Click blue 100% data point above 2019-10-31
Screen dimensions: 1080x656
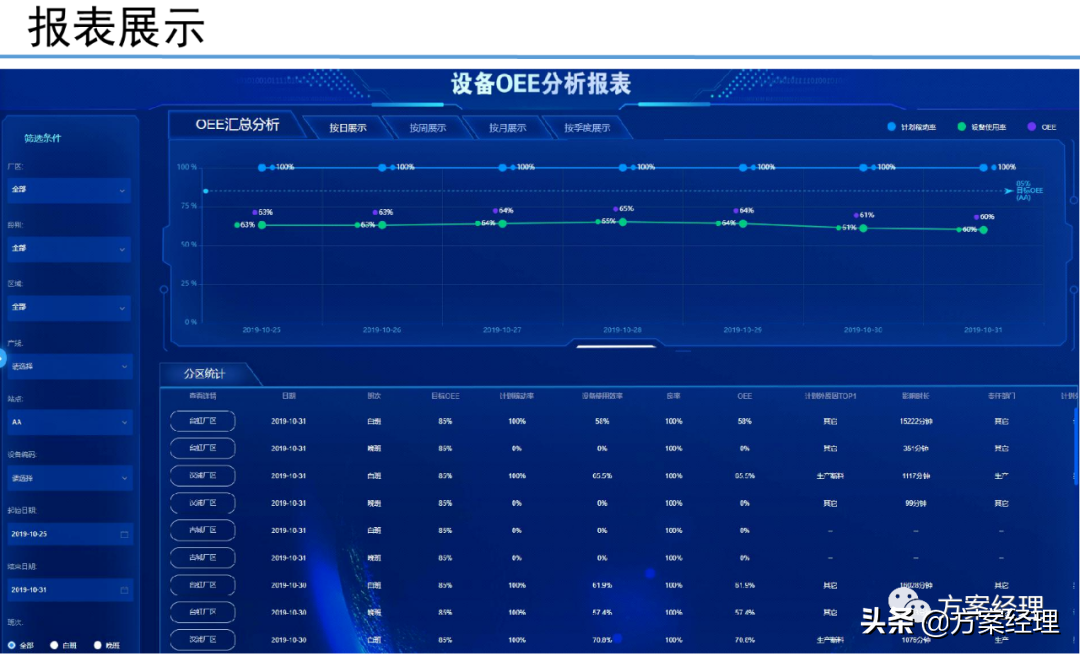pos(983,167)
